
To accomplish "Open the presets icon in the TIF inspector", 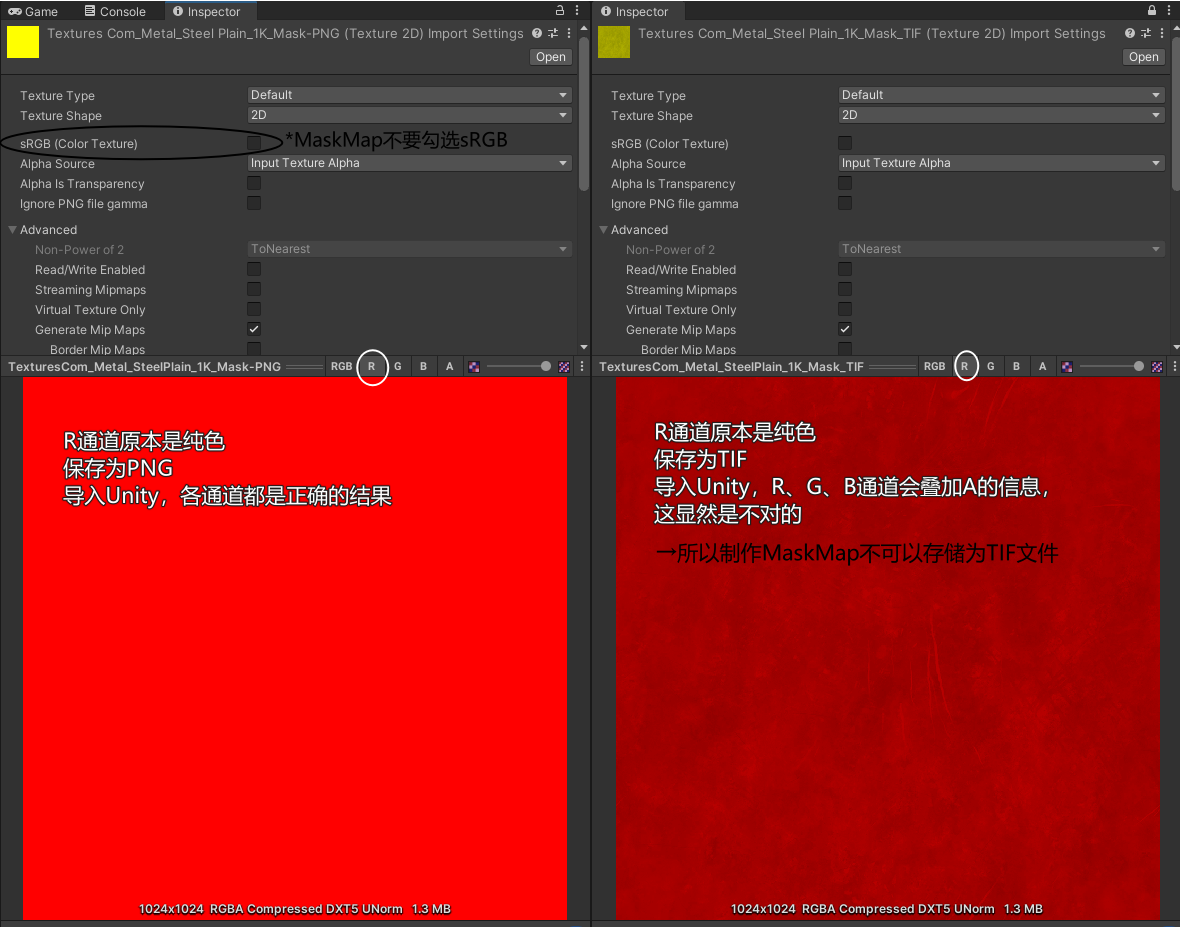I will click(x=1144, y=33).
